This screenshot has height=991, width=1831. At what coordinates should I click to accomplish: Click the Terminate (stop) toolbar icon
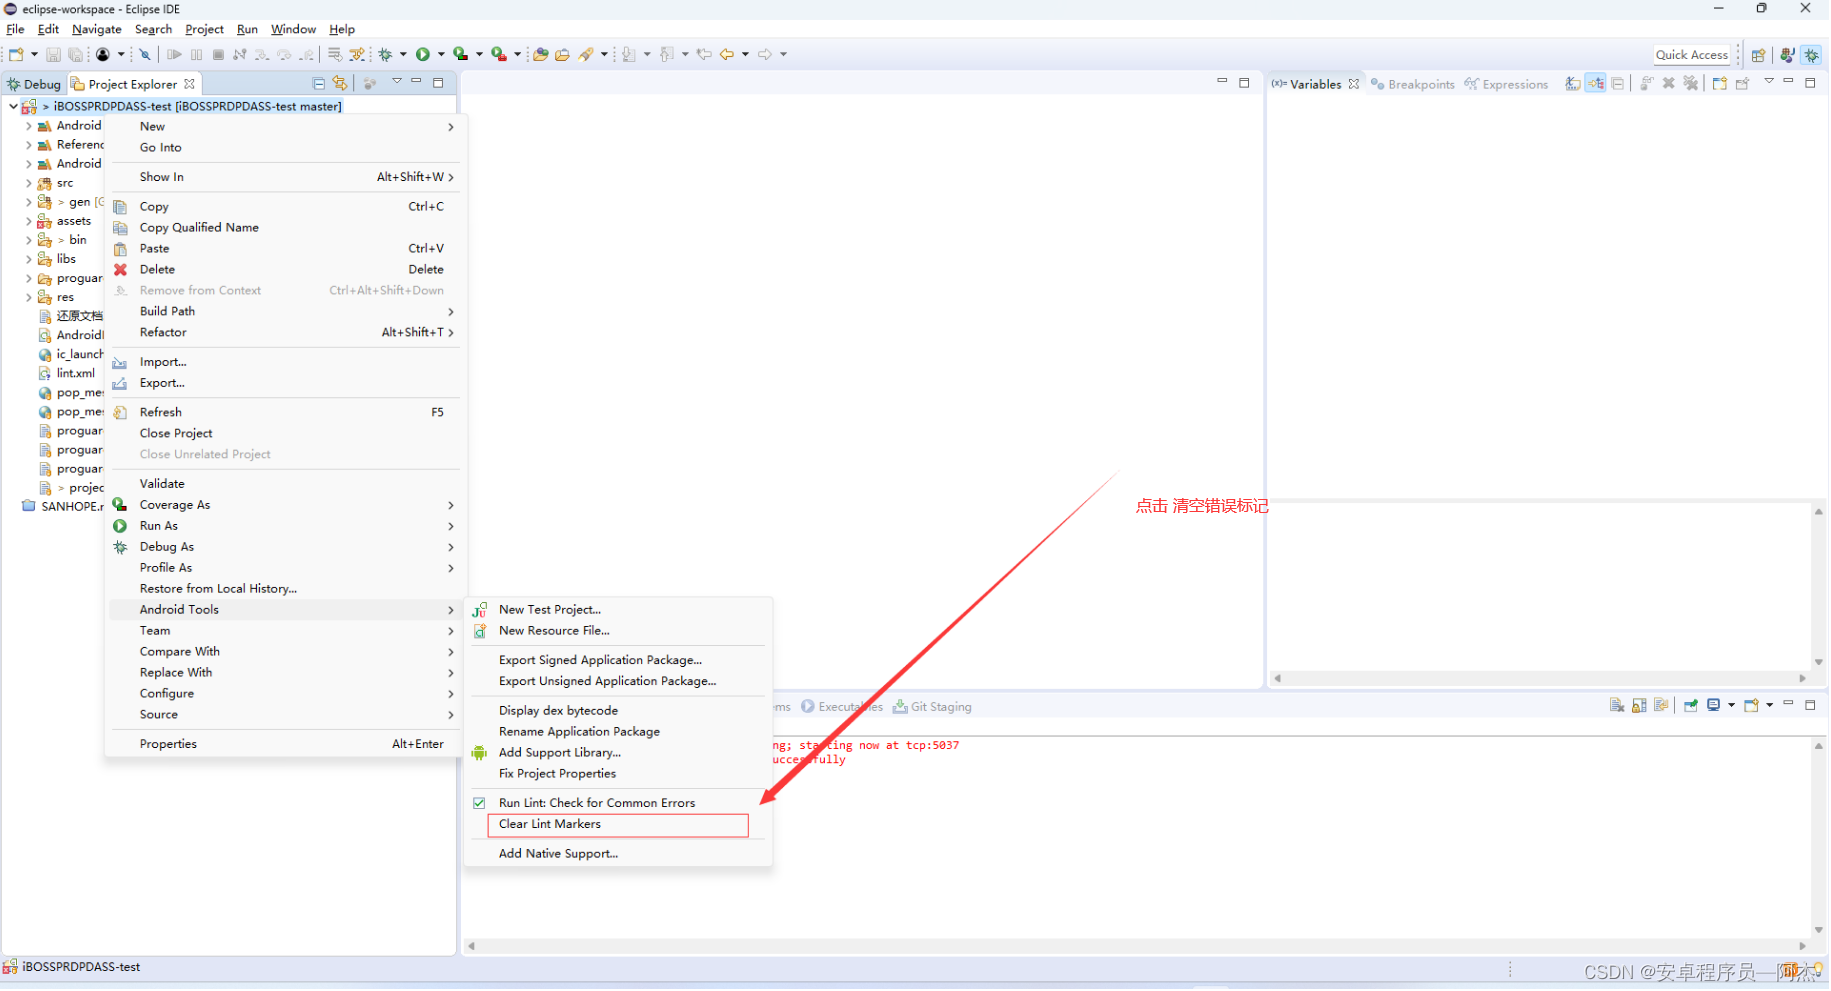coord(218,54)
